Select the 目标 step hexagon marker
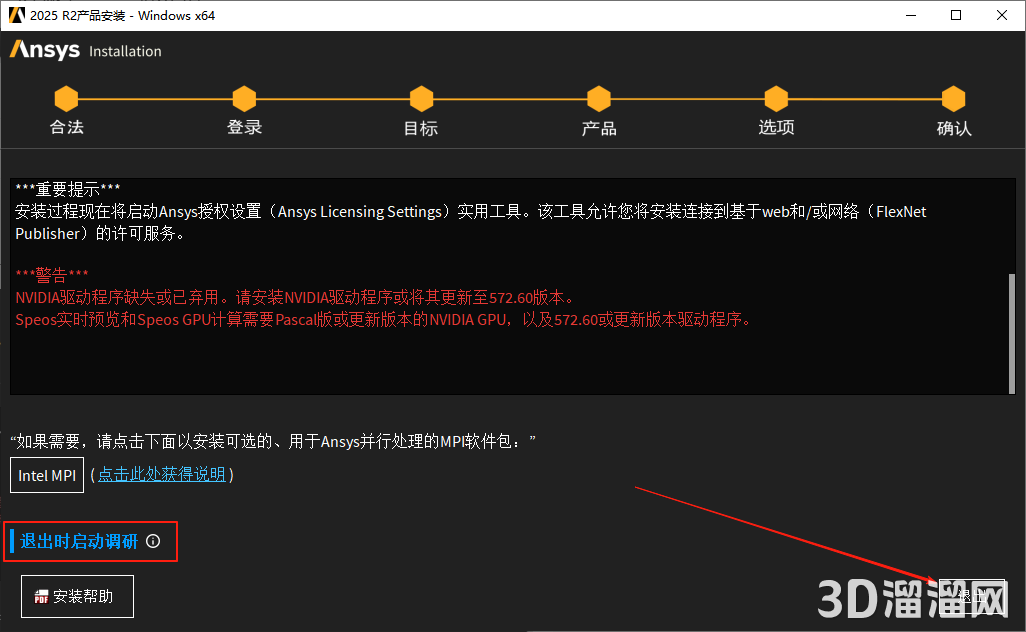 point(421,98)
